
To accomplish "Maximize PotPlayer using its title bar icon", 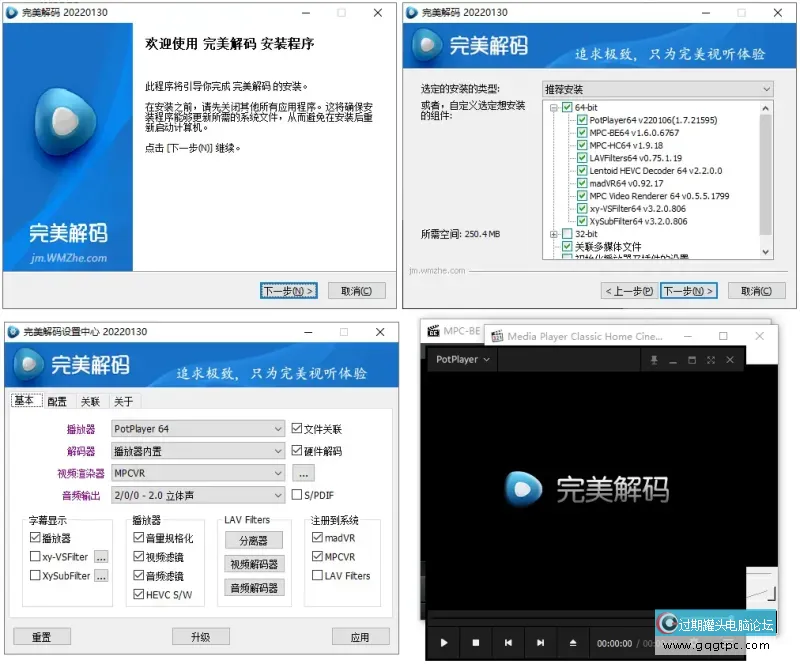I will pos(692,360).
